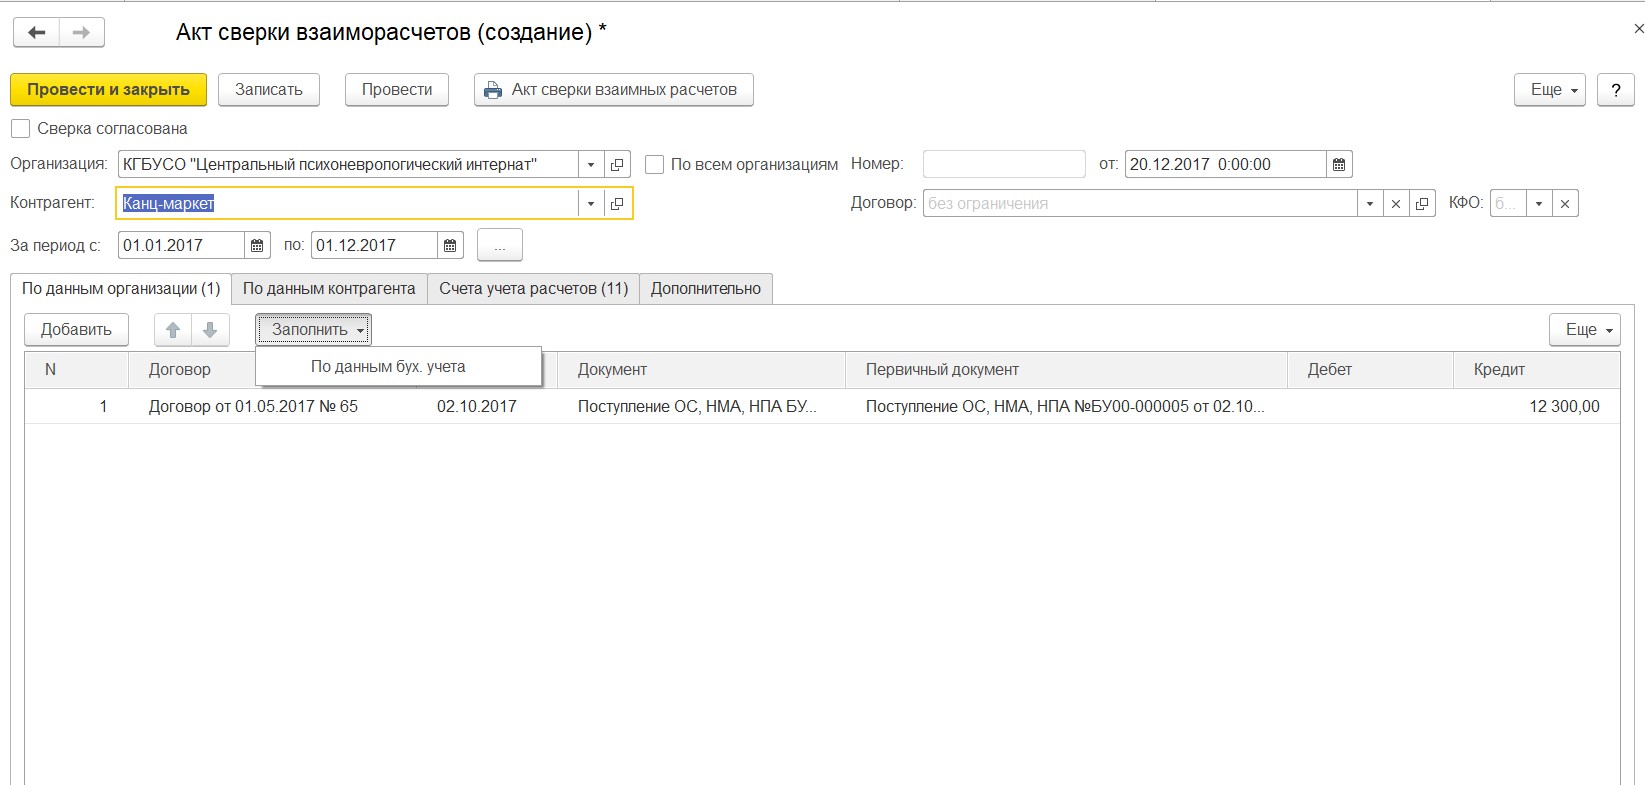Open the top Еще menu
Screen dimensions: 1645x785
point(1550,90)
